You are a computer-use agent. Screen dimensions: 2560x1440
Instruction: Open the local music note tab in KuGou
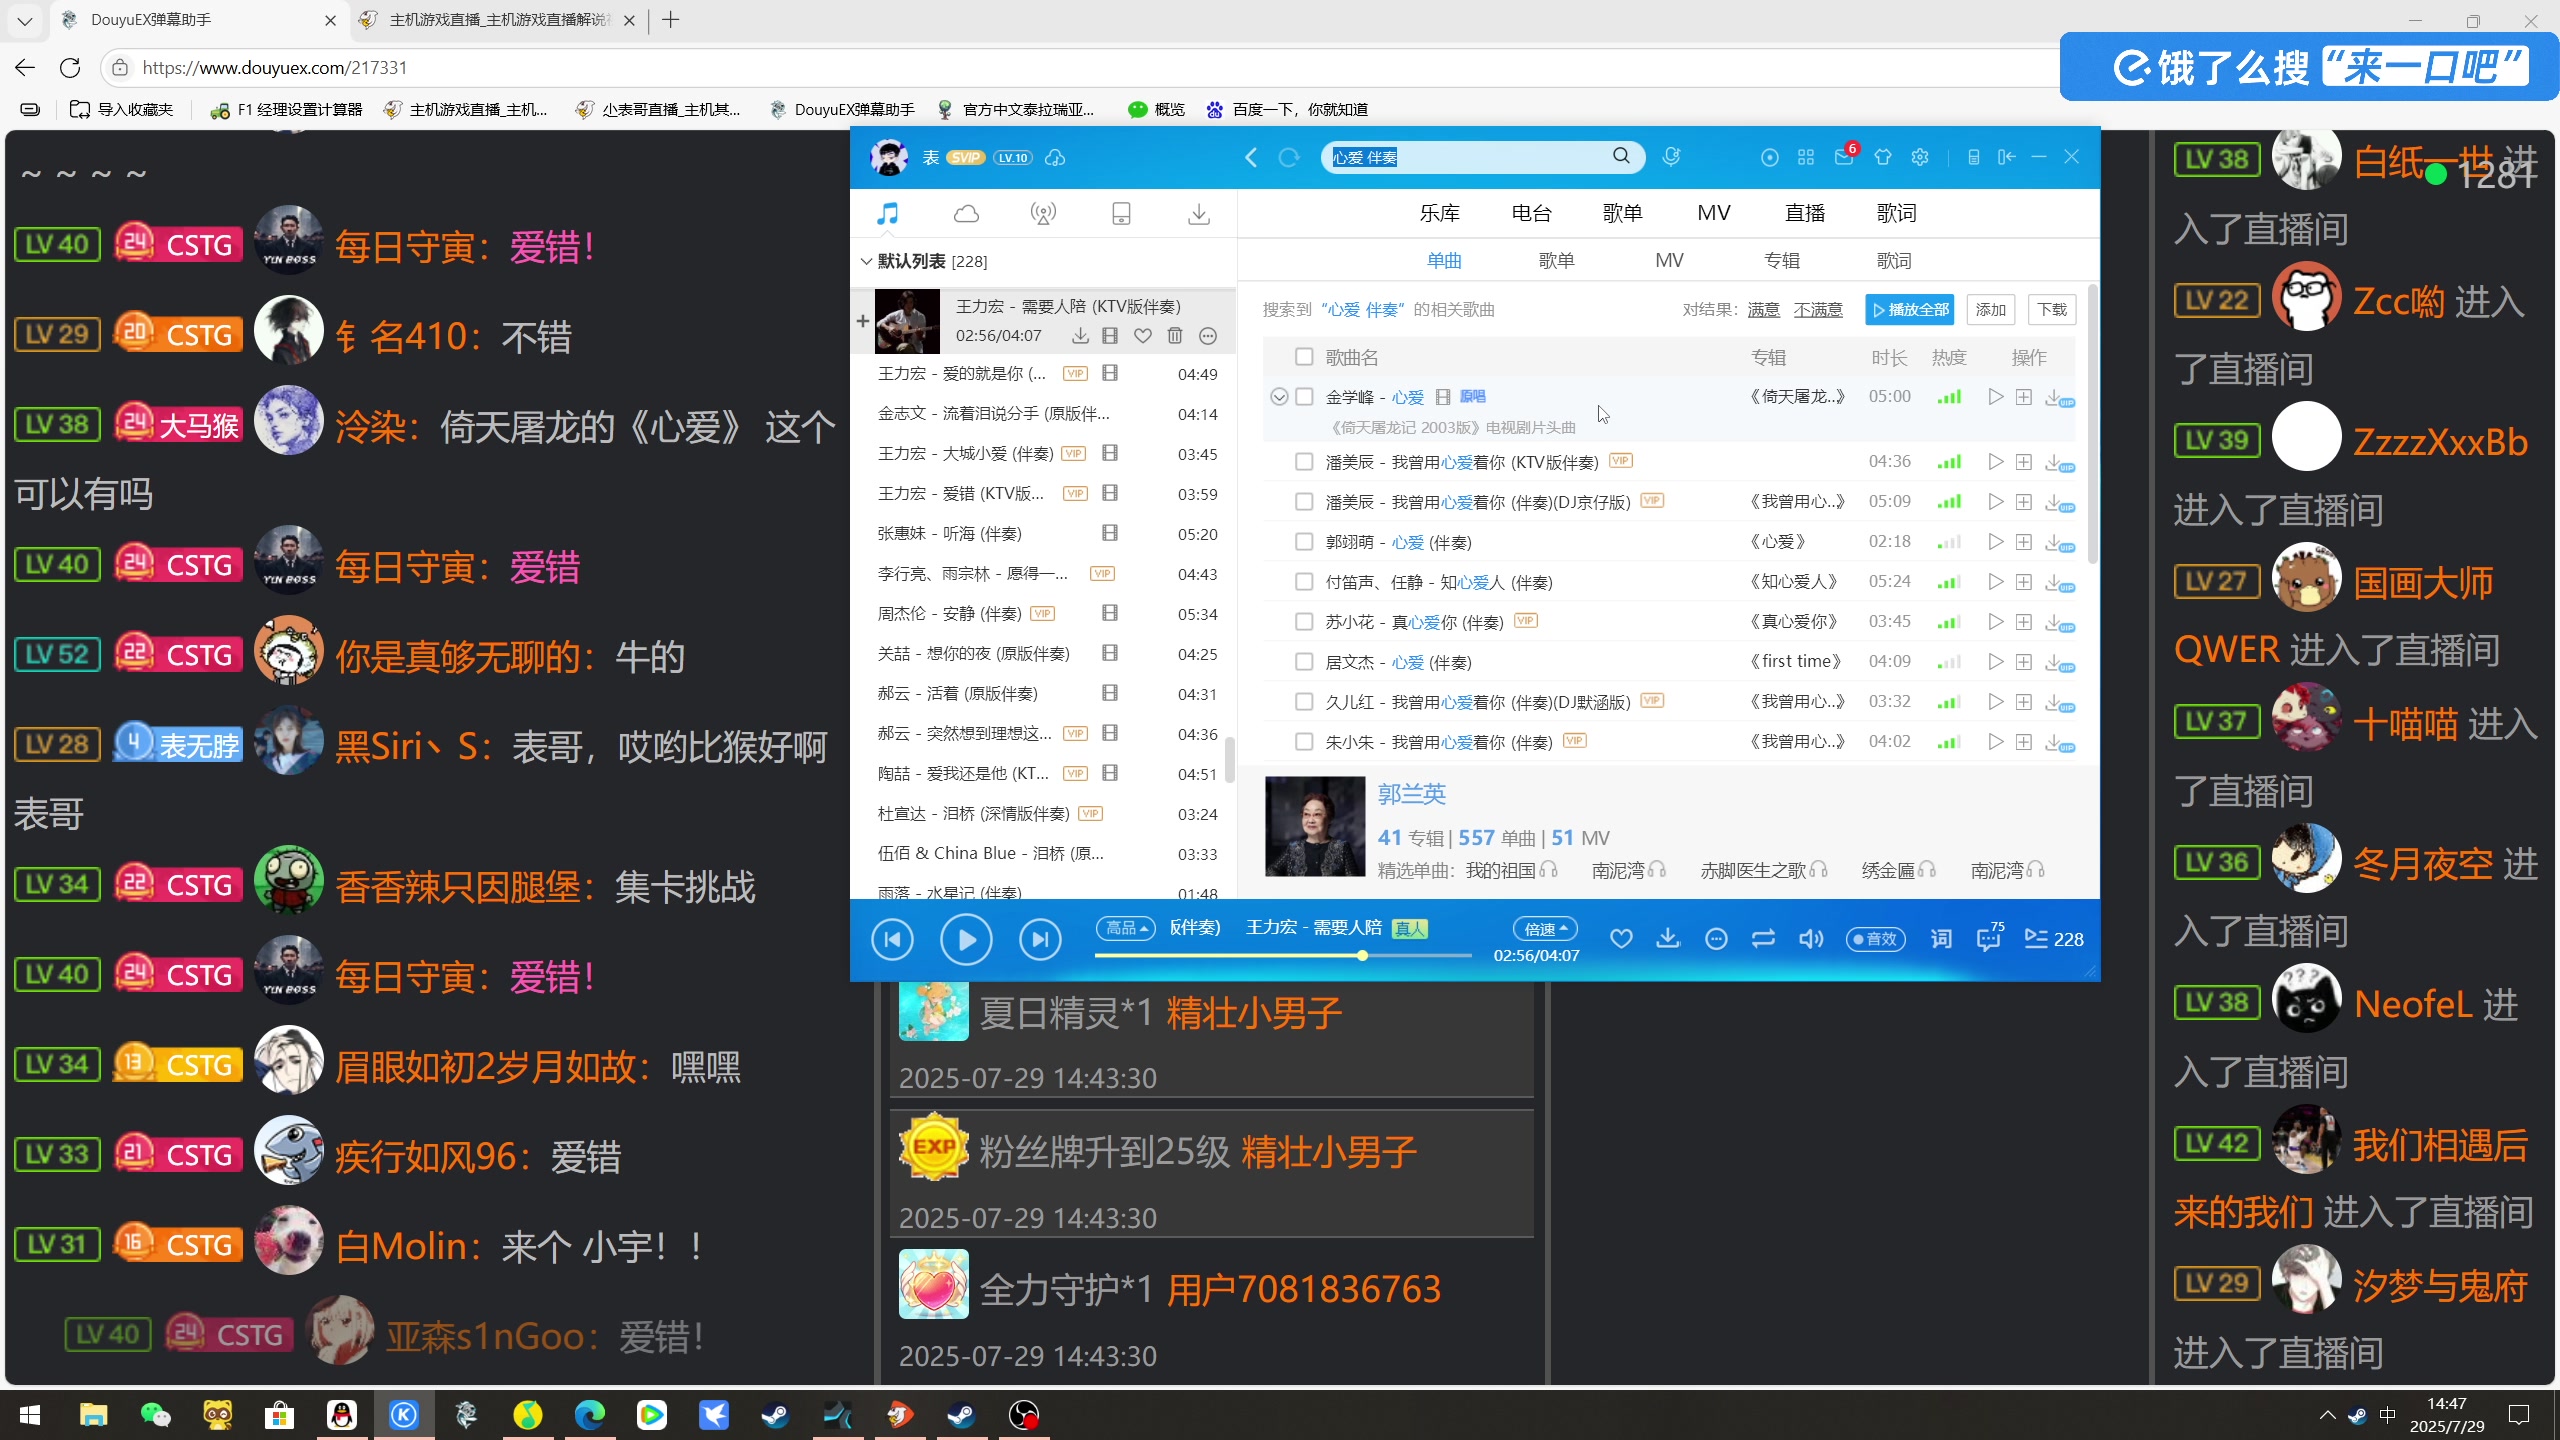pos(887,213)
